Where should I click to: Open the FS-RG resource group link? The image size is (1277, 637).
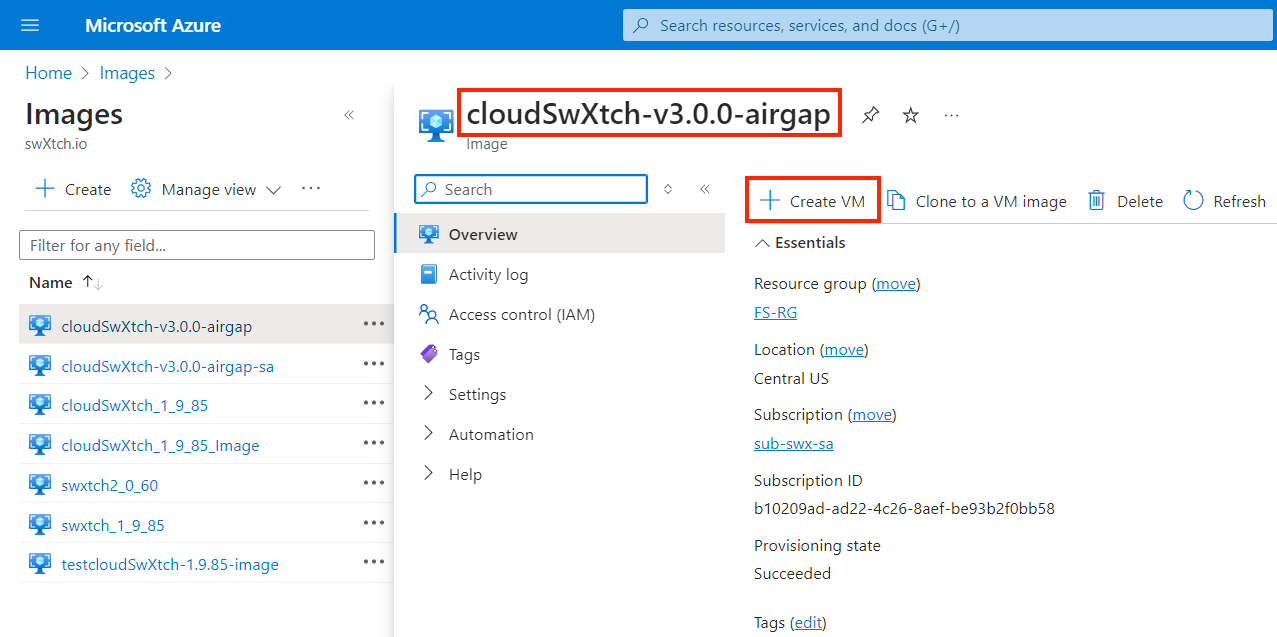(x=775, y=313)
